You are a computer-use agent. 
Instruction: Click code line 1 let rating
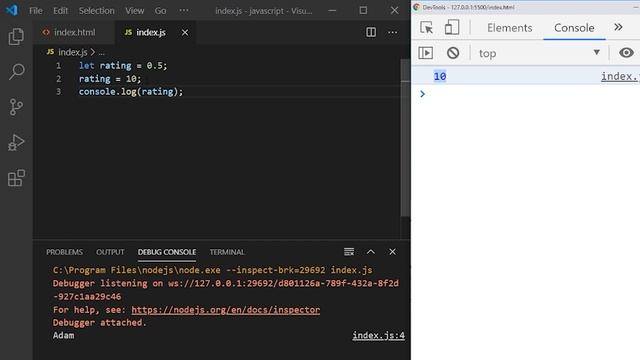[x=123, y=66]
